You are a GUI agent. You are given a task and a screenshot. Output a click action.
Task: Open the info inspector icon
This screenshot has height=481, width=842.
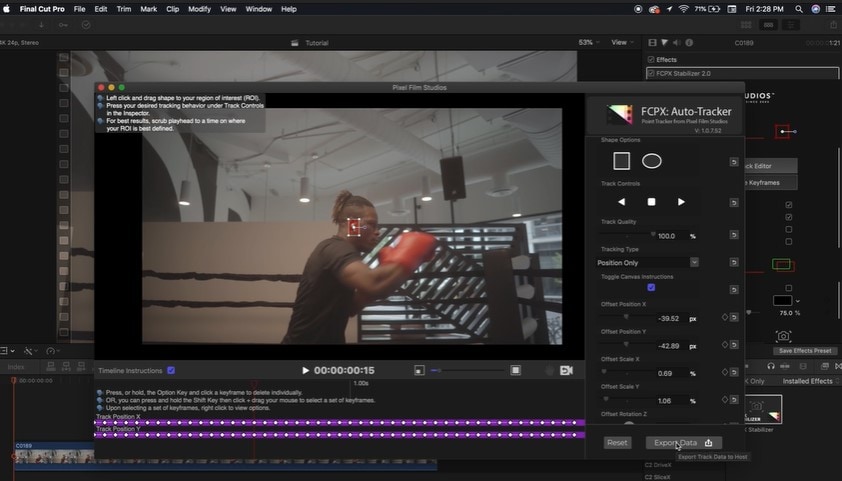(689, 42)
